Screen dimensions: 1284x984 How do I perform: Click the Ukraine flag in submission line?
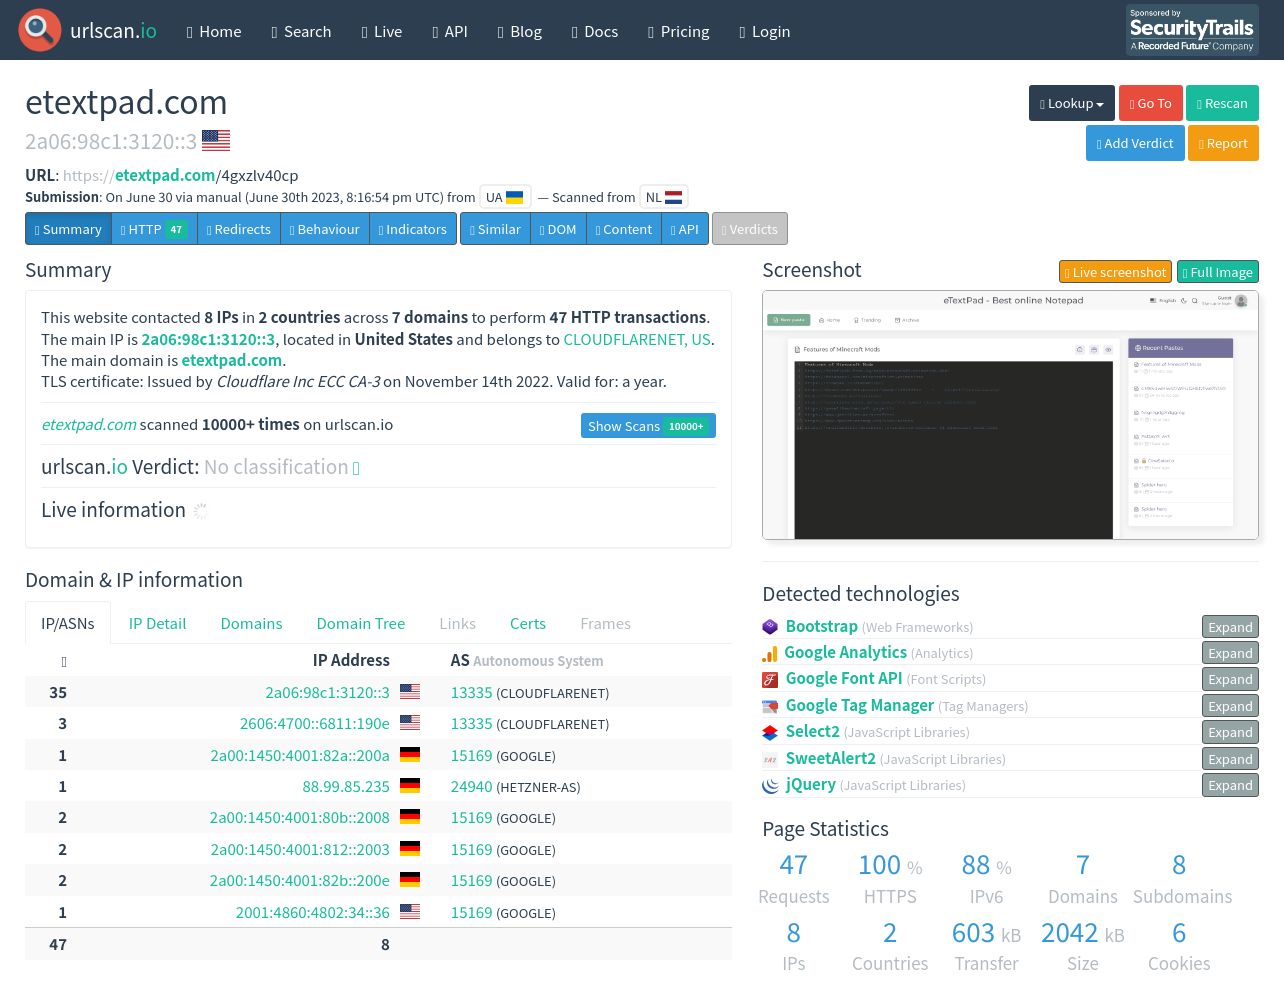tap(515, 197)
